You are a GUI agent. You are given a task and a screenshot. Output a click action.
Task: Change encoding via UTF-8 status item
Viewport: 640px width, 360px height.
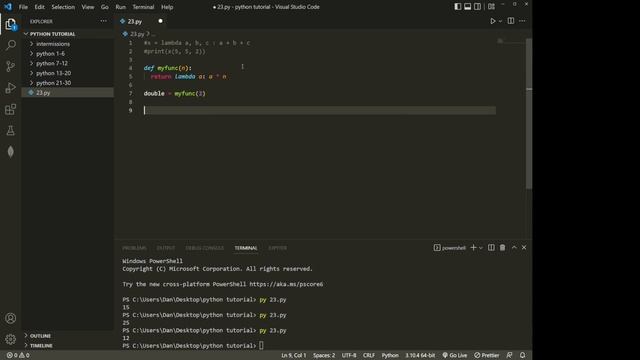(x=349, y=355)
